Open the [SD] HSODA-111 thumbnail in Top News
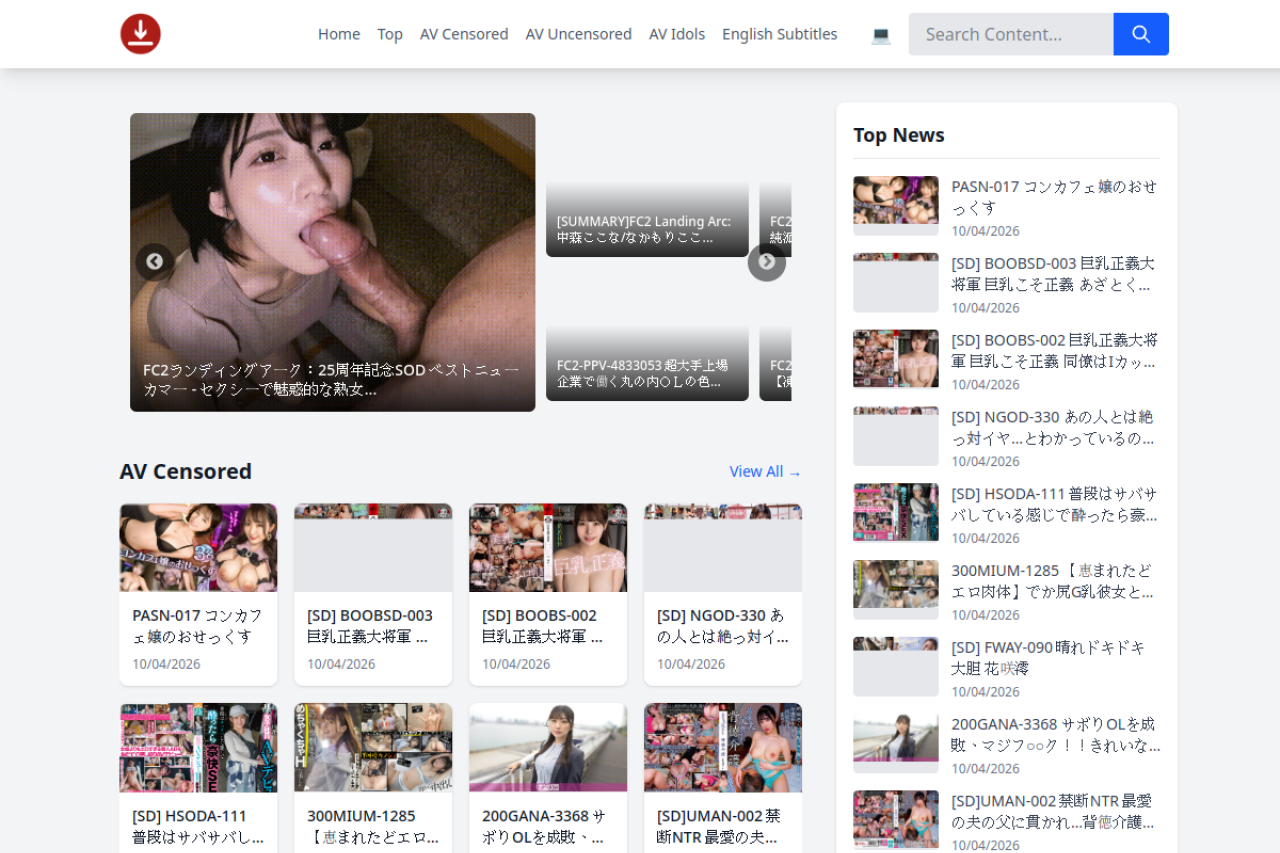Screen dimensions: 1280x853 pos(896,513)
